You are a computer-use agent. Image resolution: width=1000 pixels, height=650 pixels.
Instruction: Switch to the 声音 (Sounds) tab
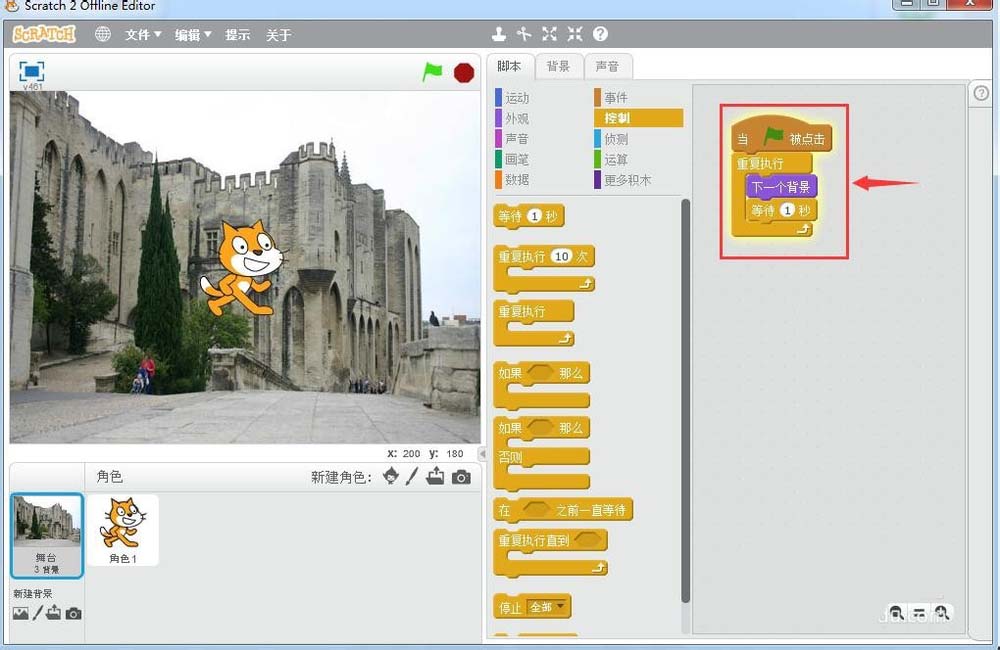click(609, 66)
